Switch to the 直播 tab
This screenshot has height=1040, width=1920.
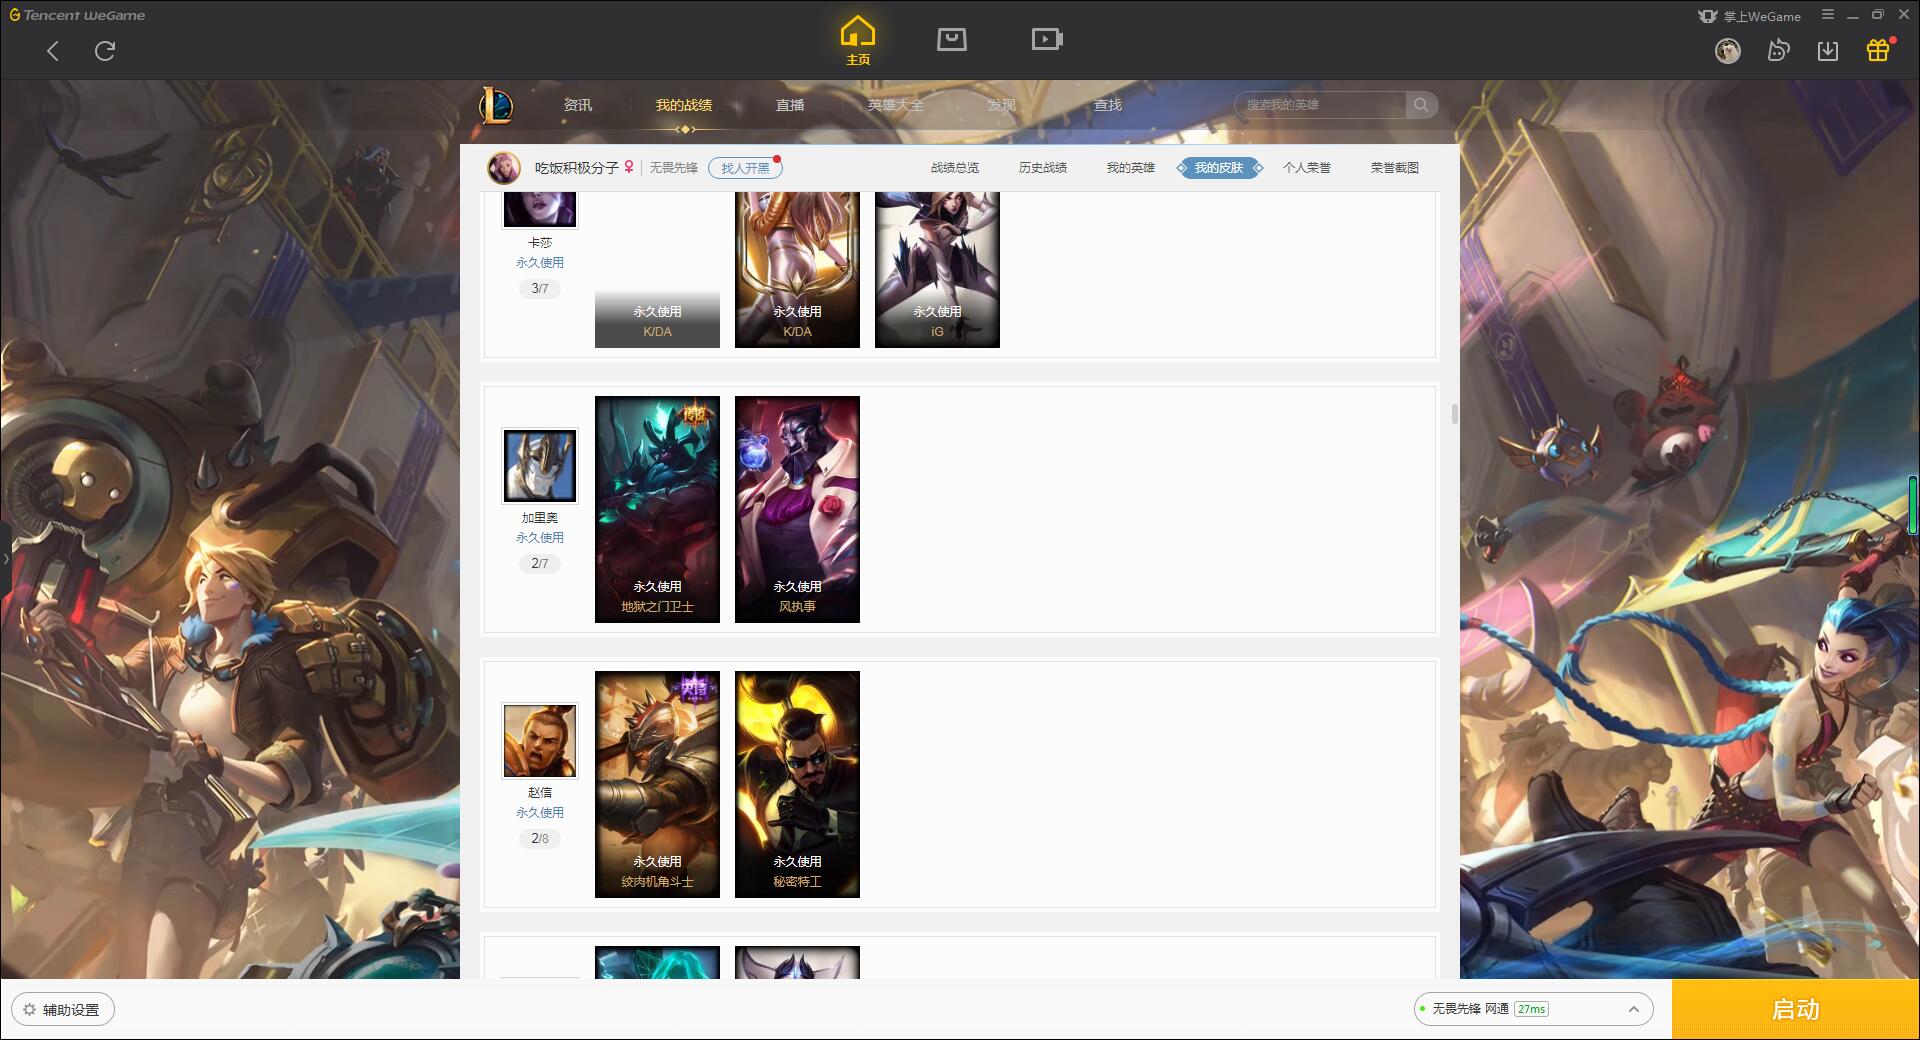(790, 105)
